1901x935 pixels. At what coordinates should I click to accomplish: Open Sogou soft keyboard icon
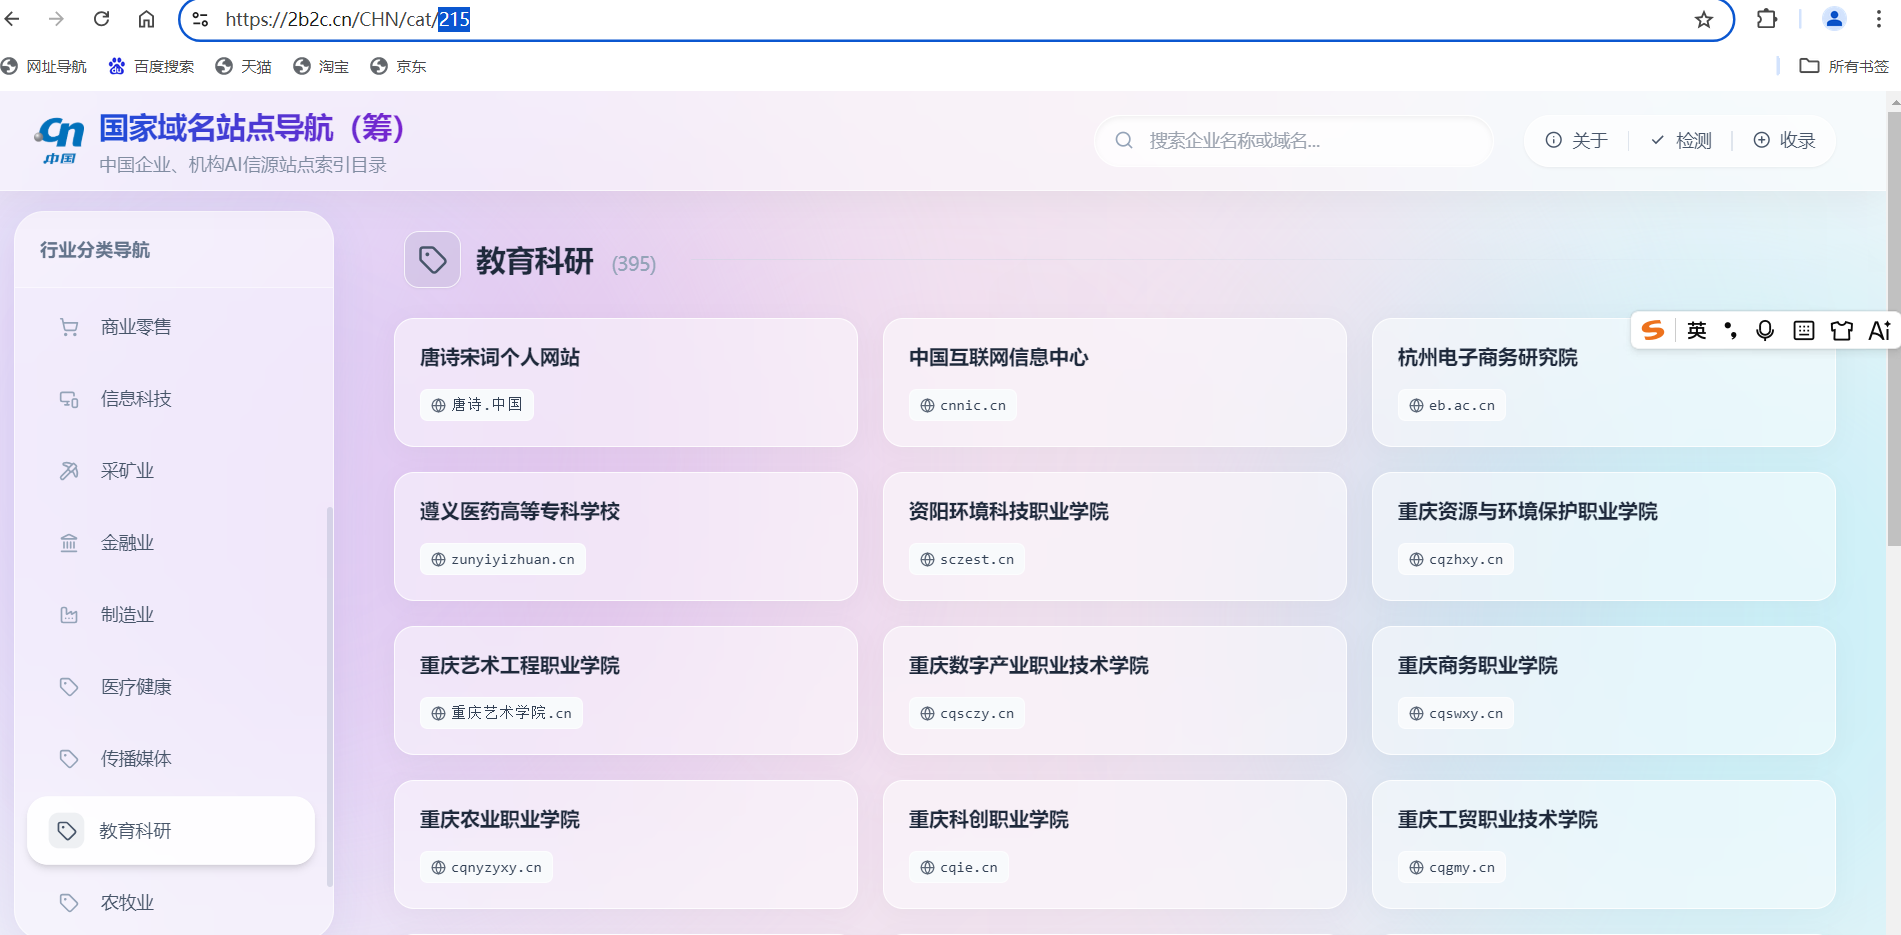click(1803, 330)
